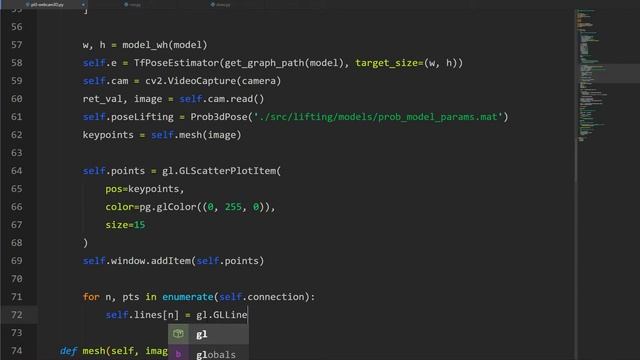Viewport: 640px width, 360px height.
Task: Click 'self.lines[n]' on line 72
Action: click(x=142, y=315)
